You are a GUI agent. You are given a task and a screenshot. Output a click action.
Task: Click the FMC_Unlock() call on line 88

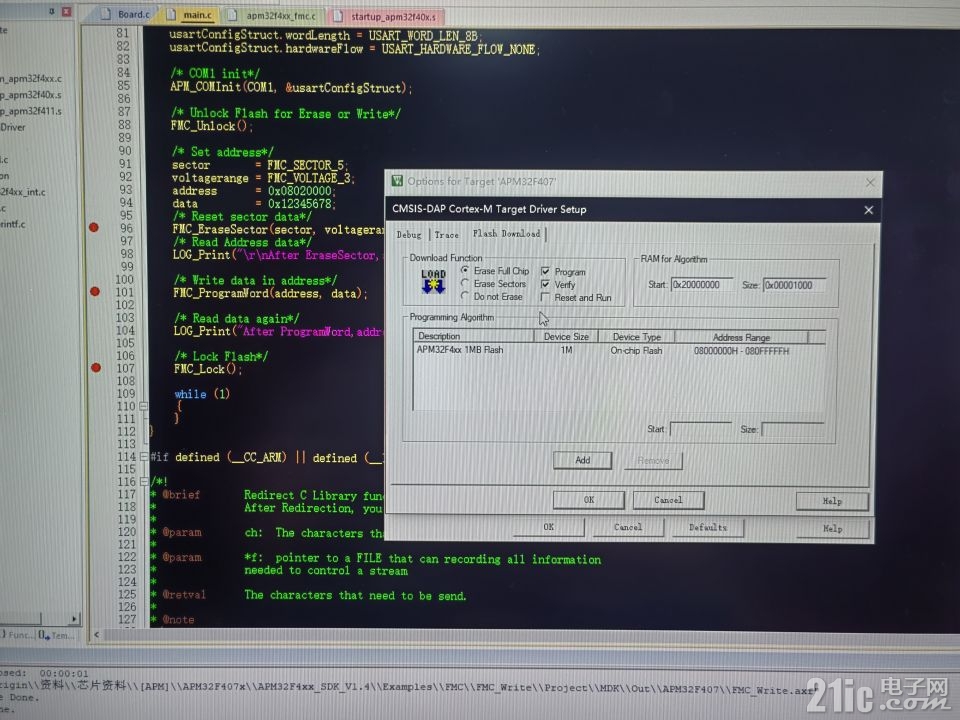211,126
